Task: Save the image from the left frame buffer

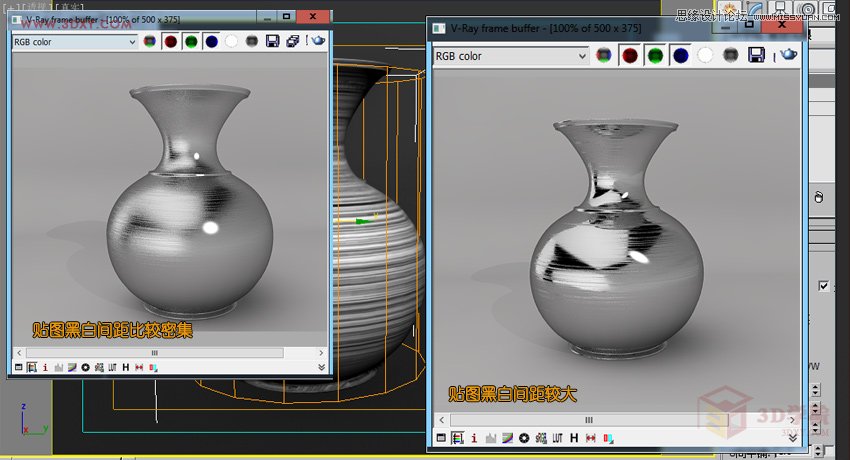Action: pos(272,41)
